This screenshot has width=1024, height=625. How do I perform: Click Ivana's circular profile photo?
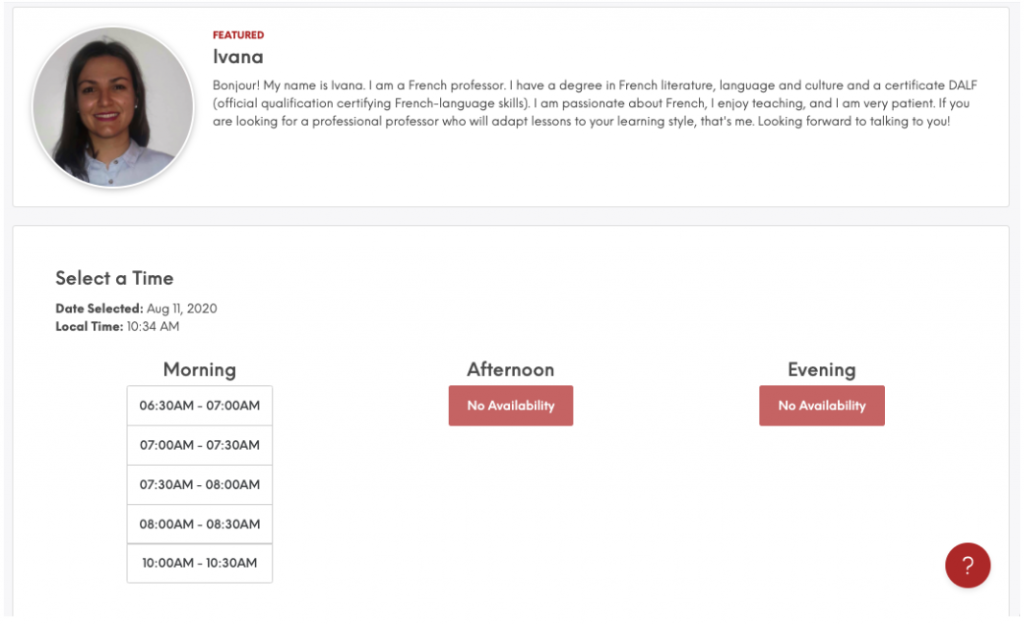[x=113, y=106]
